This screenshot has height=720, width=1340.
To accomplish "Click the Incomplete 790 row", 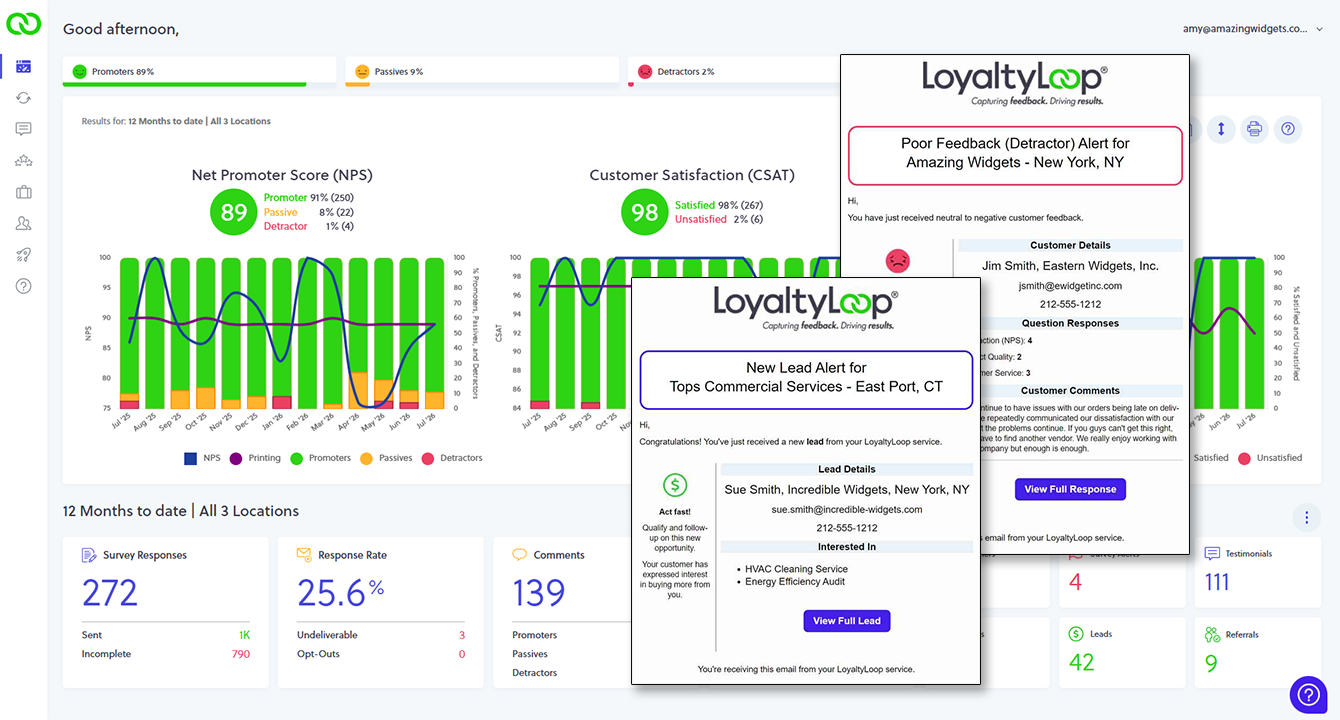I will 166,654.
